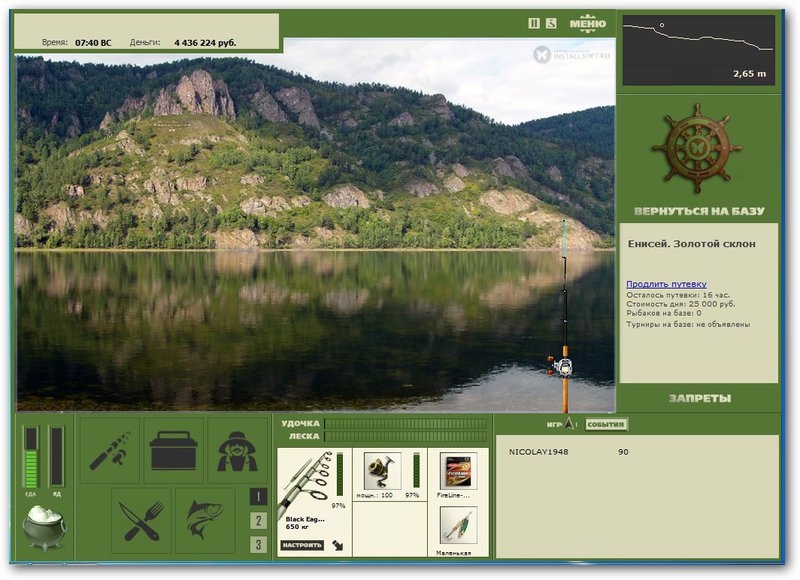Open the fishing rod tackle icon

point(110,450)
